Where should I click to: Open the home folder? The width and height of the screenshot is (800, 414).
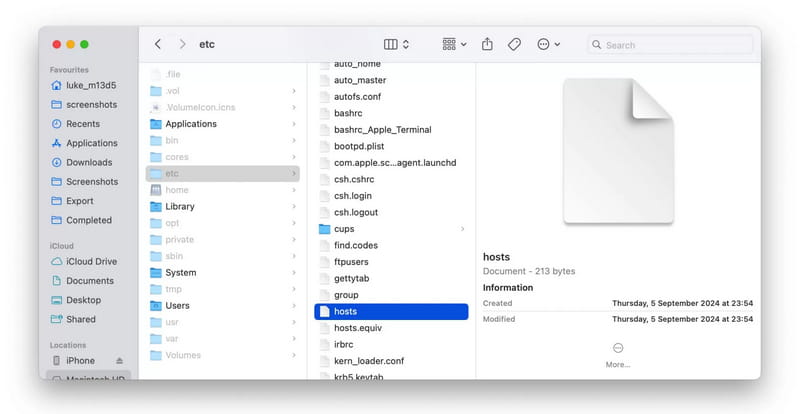tap(222, 190)
